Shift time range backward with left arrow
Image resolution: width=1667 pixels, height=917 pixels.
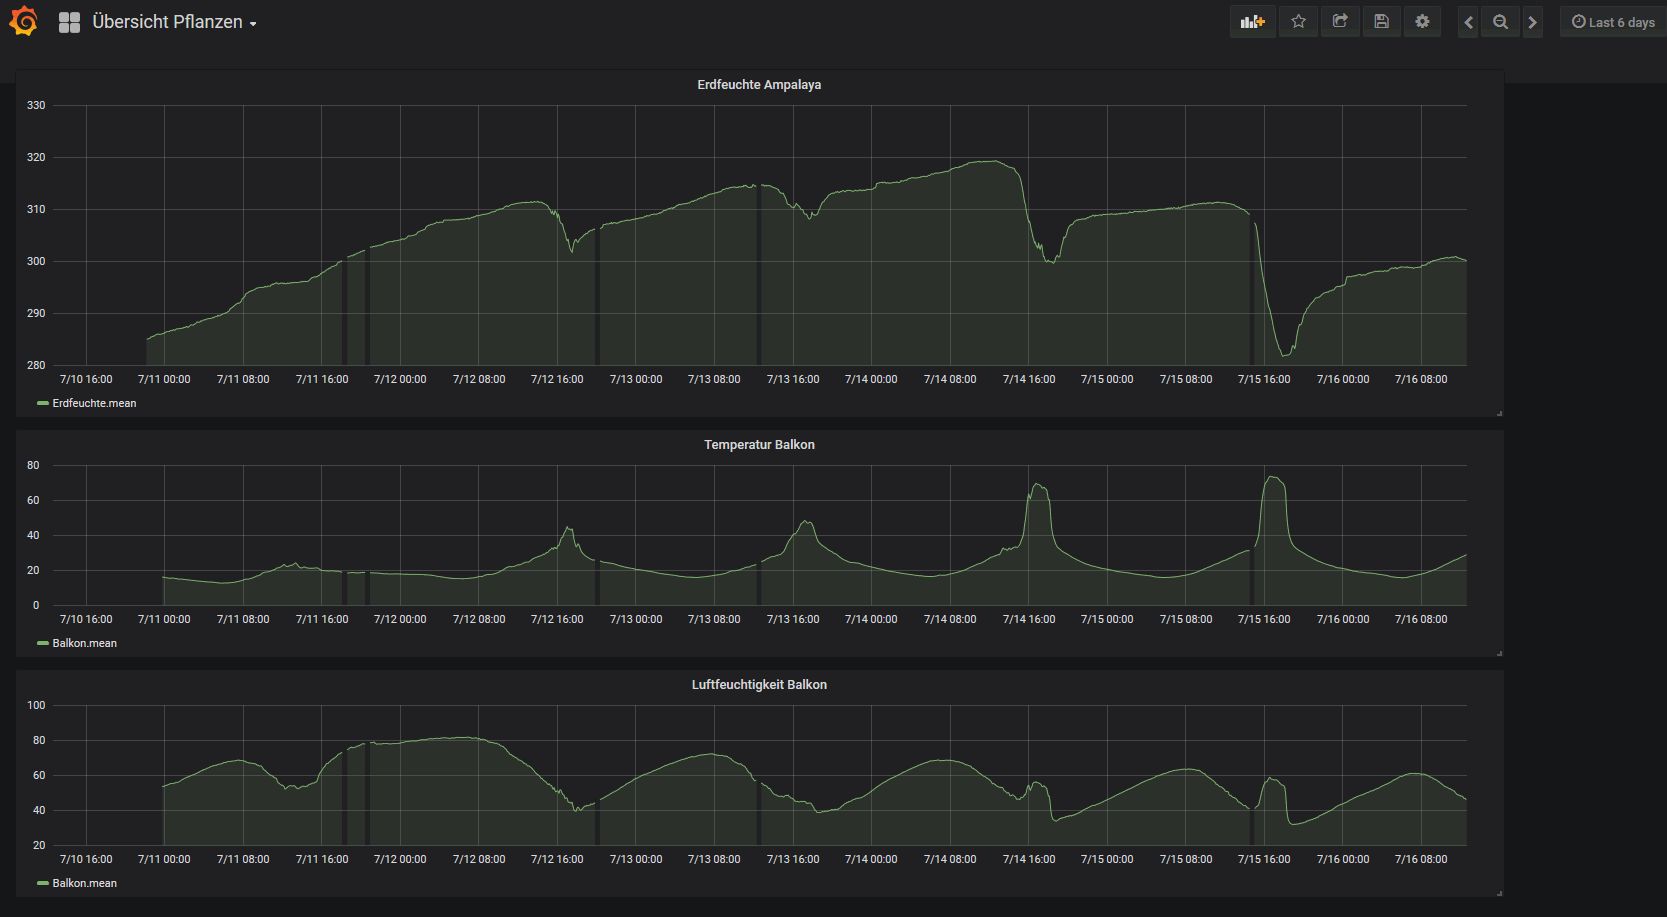1468,22
